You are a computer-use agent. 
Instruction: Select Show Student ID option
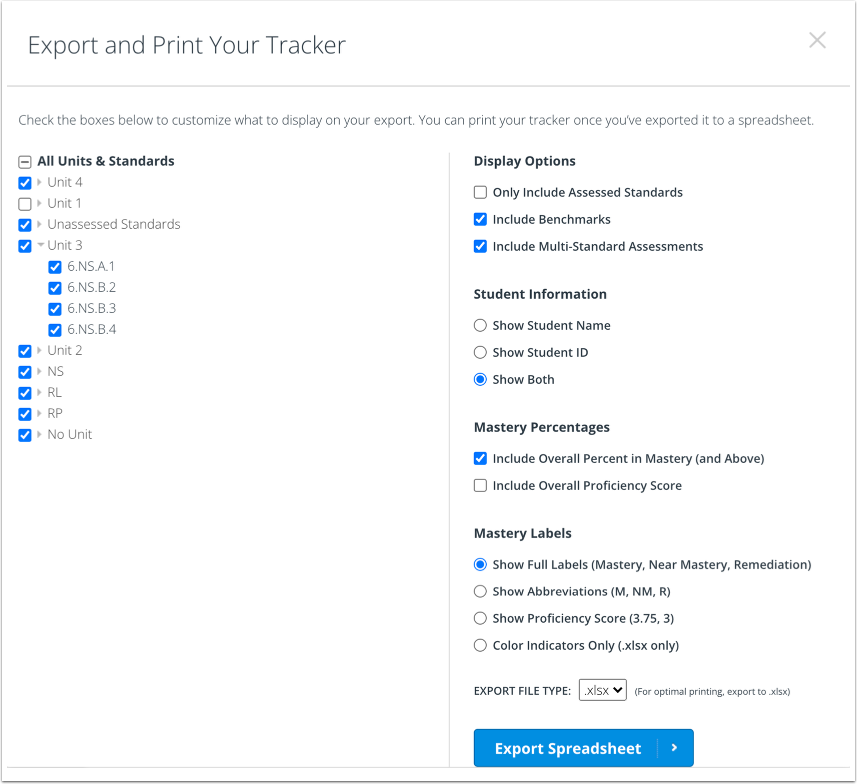(480, 352)
